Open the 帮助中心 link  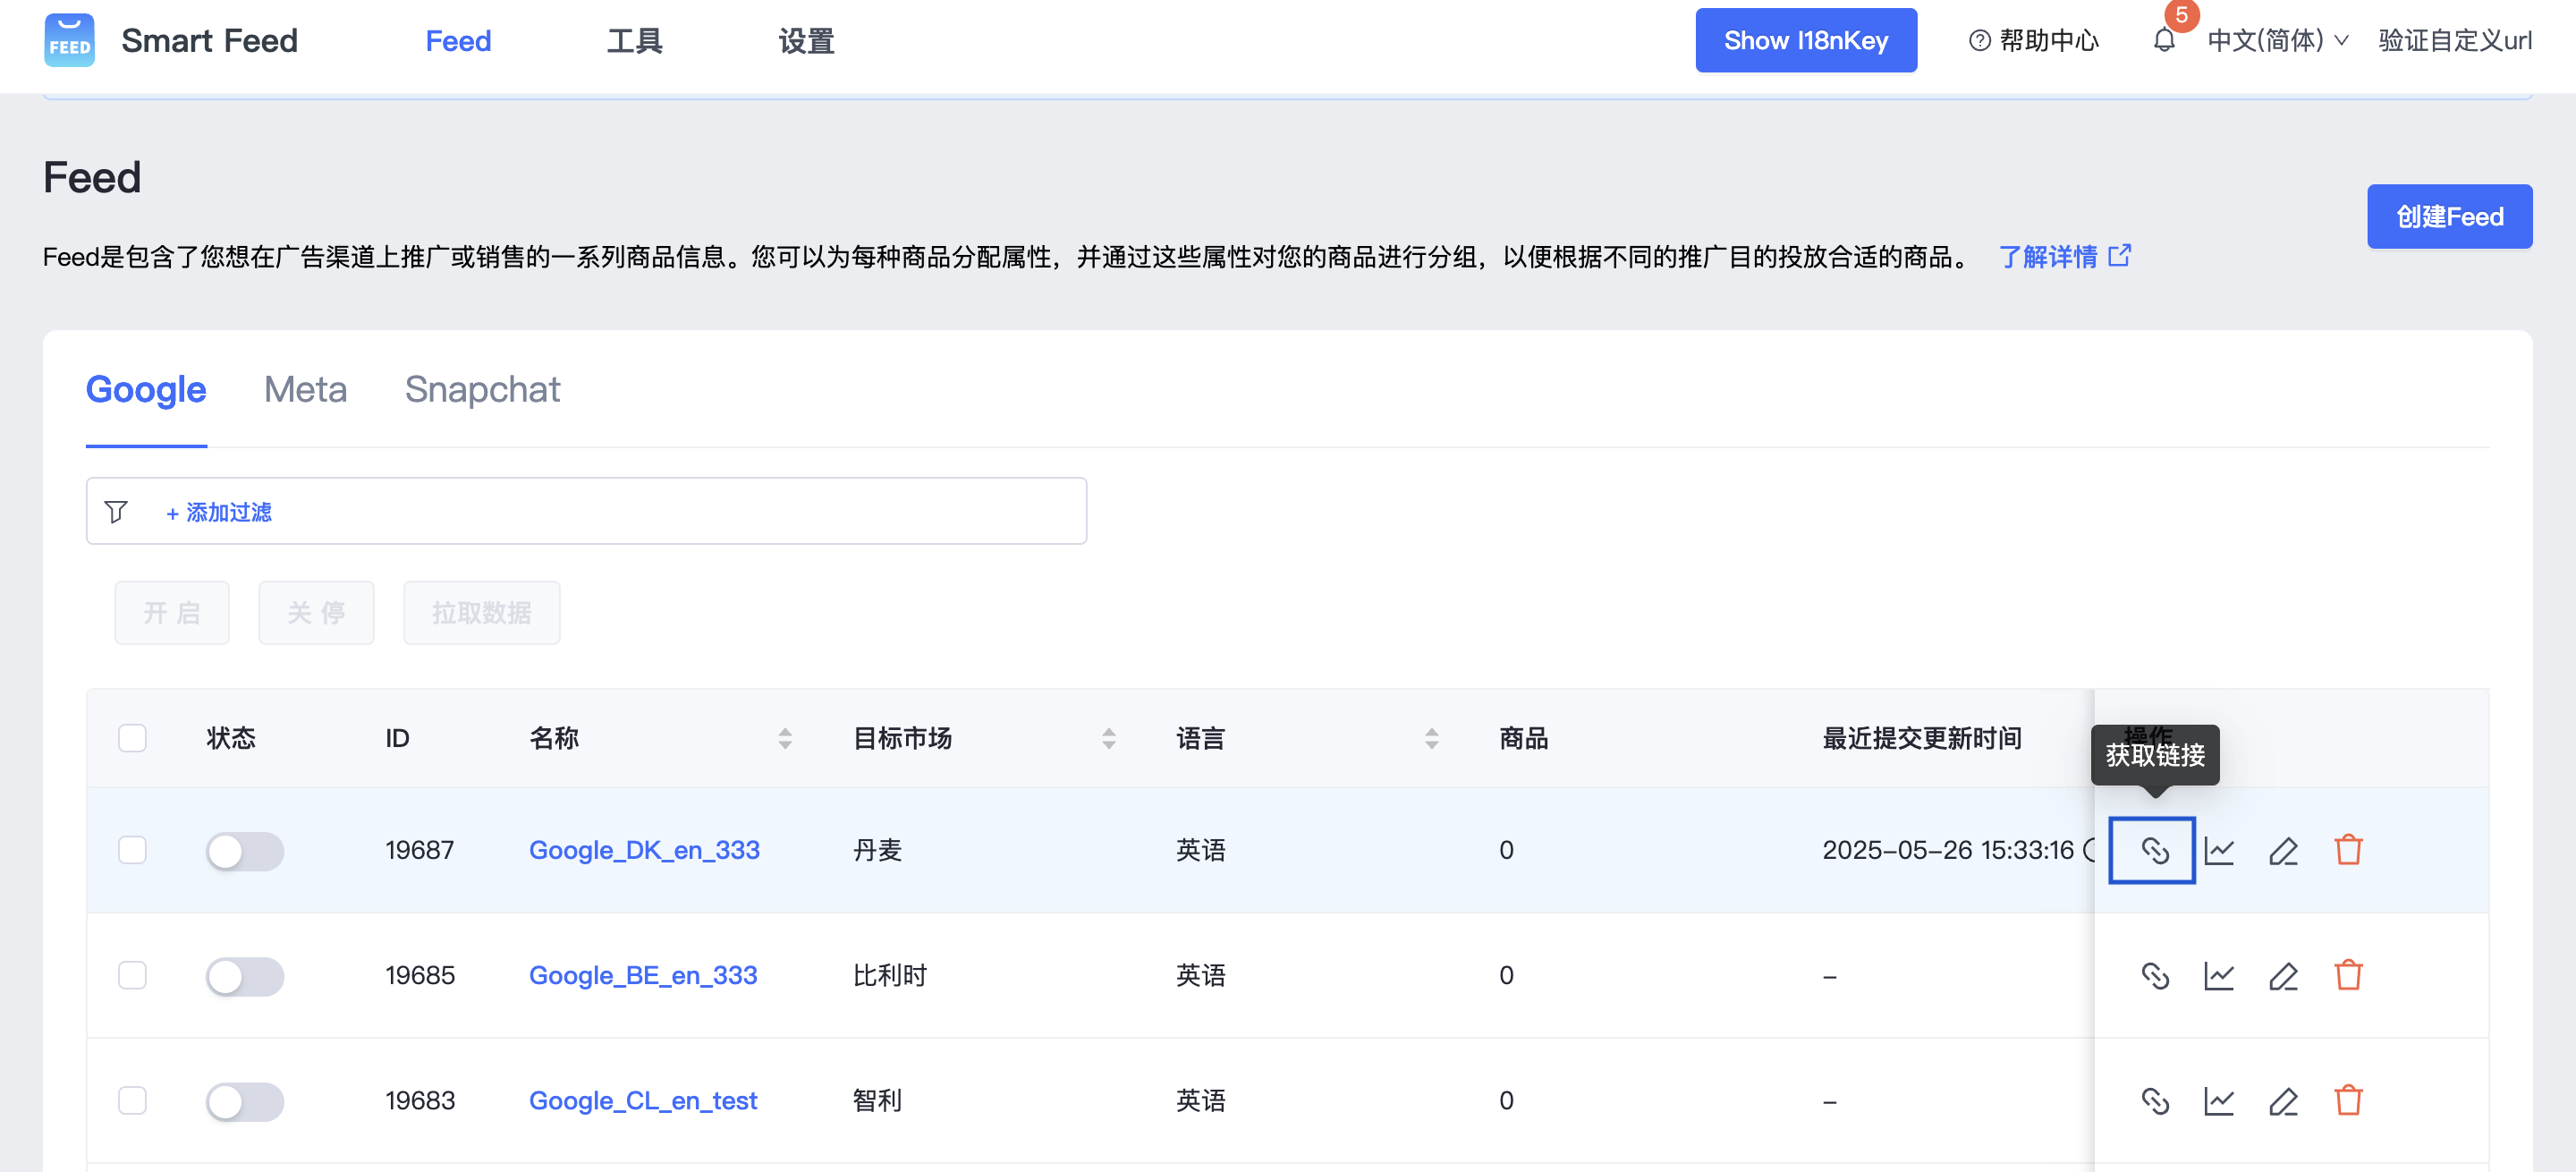[2049, 41]
